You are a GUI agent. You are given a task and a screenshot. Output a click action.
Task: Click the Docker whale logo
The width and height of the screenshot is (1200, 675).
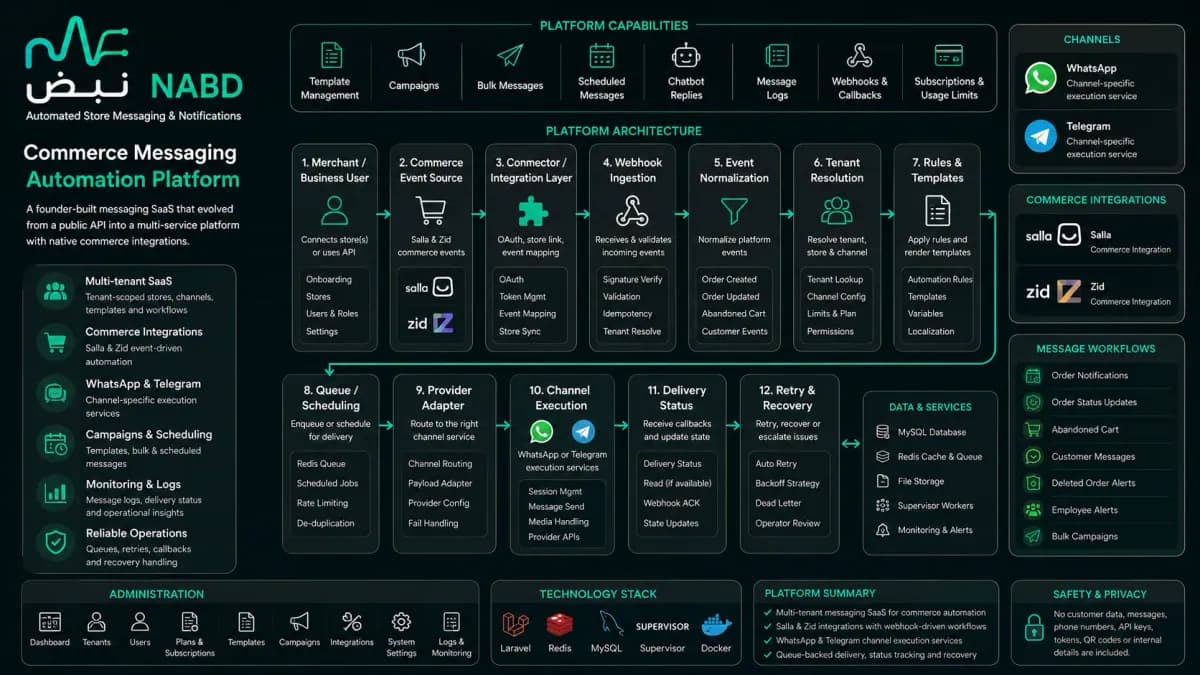click(x=715, y=625)
